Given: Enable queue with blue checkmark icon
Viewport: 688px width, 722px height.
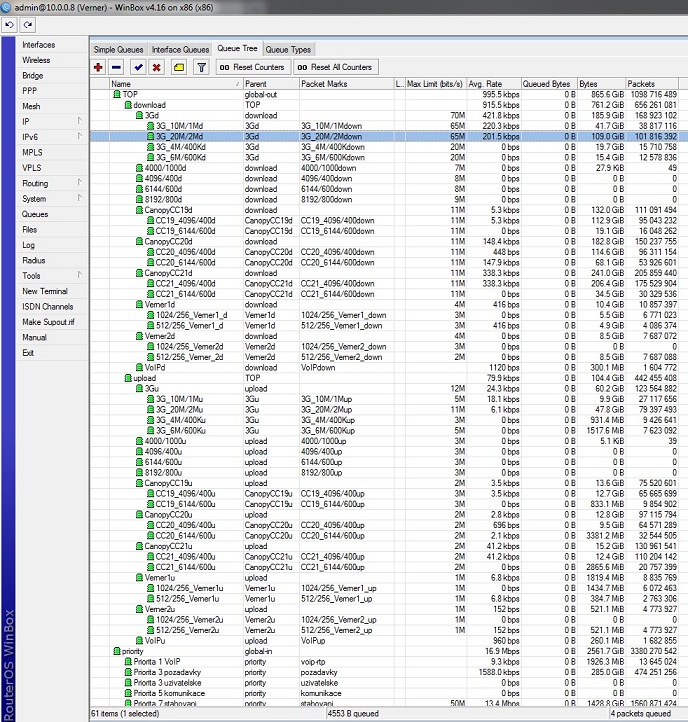Looking at the screenshot, I should tap(138, 67).
